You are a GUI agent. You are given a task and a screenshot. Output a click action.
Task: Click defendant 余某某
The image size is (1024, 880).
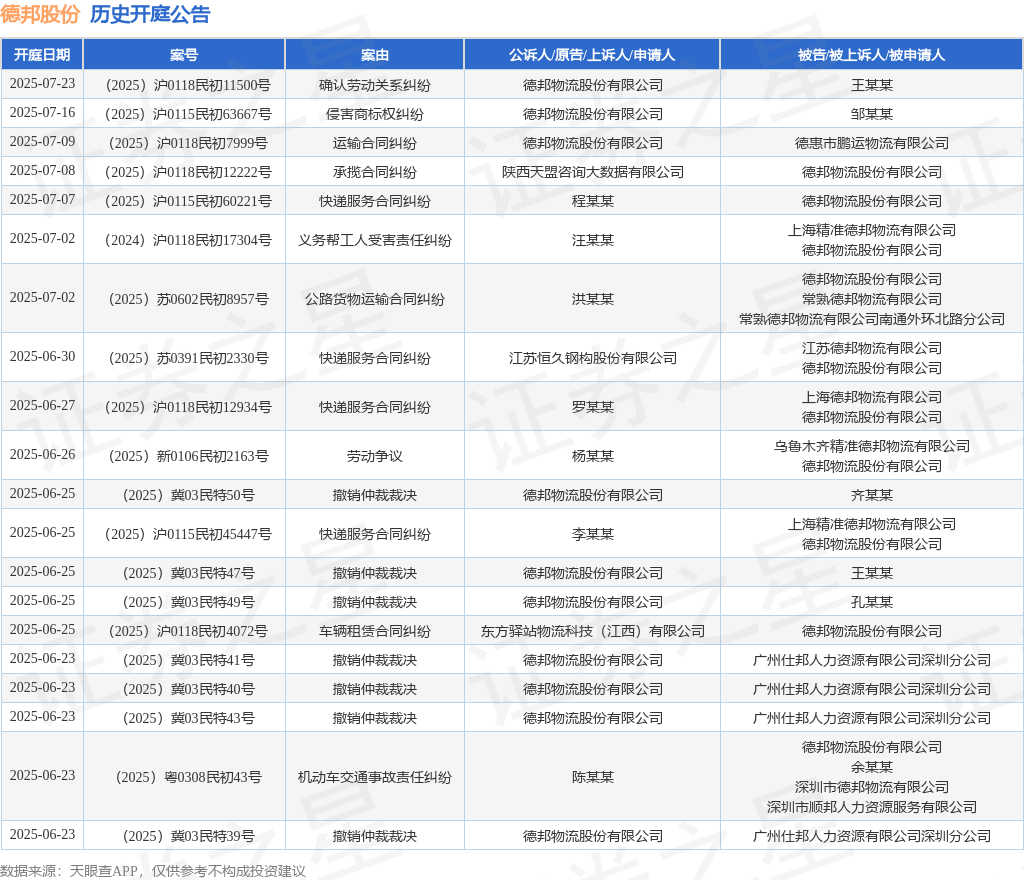tap(872, 768)
